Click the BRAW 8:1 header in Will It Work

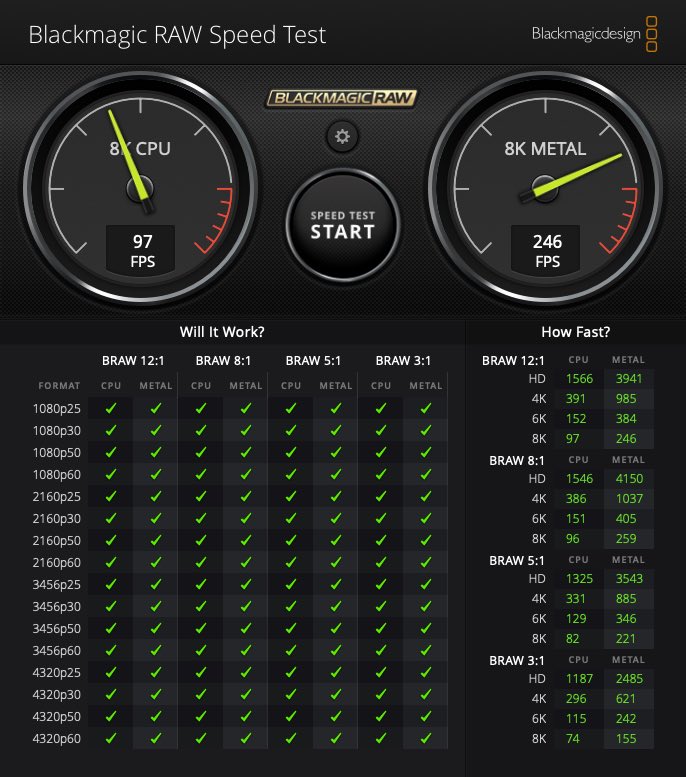(x=223, y=361)
